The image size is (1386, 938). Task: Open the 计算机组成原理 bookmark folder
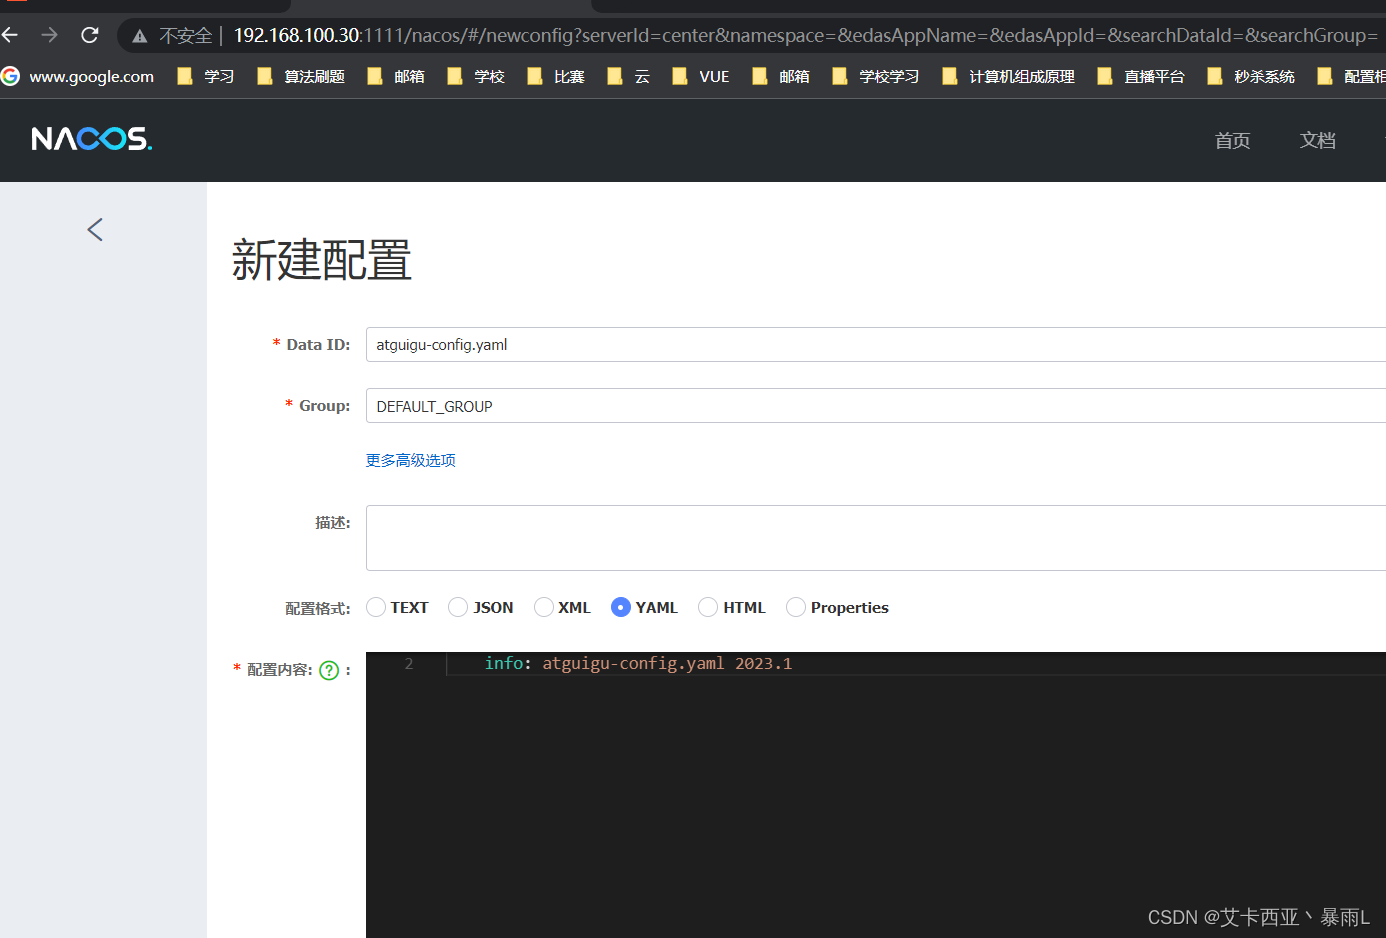point(1009,76)
